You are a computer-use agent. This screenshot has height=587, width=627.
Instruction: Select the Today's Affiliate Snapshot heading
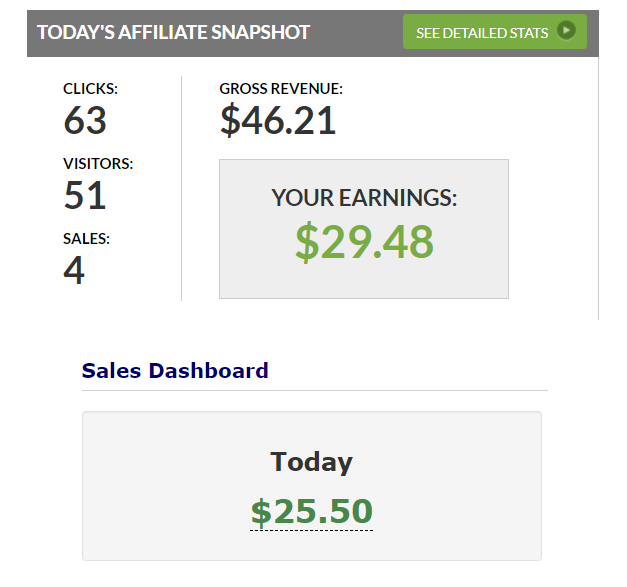(173, 32)
